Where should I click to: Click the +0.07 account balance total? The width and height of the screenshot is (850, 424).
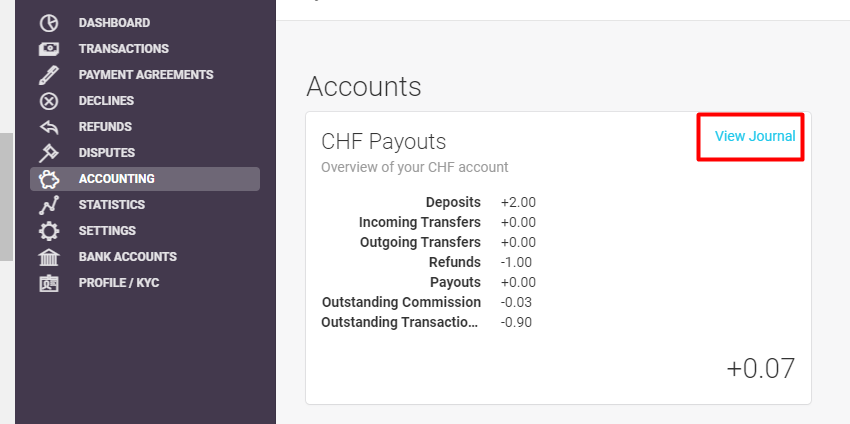761,369
